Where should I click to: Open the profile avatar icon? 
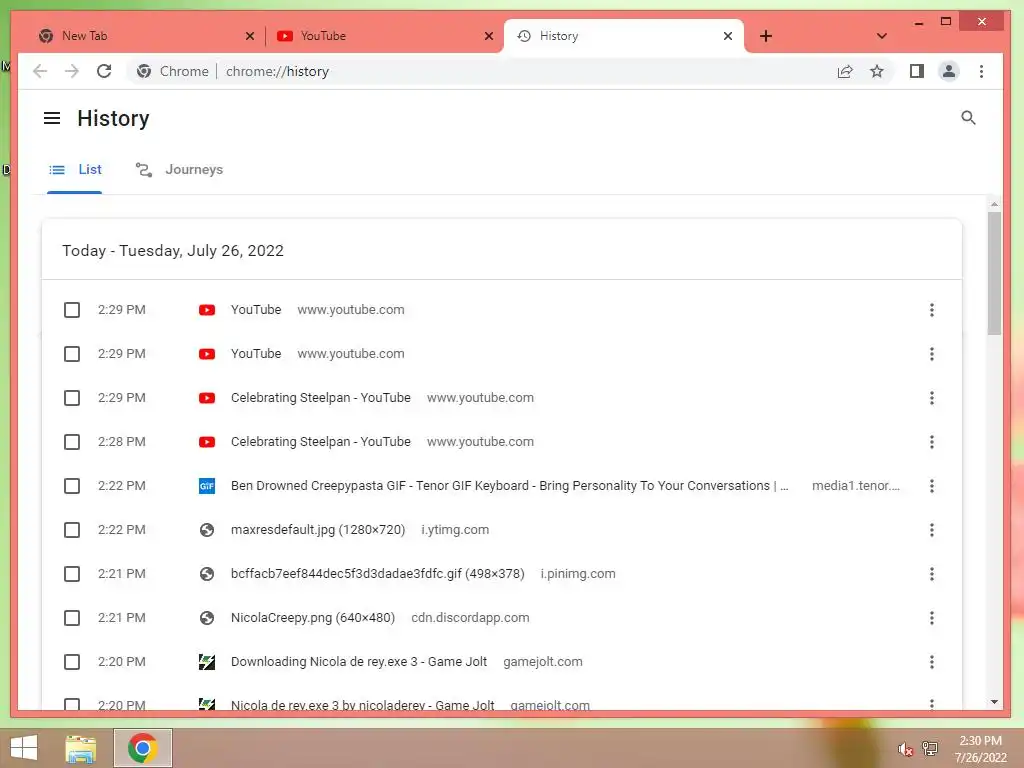point(949,71)
